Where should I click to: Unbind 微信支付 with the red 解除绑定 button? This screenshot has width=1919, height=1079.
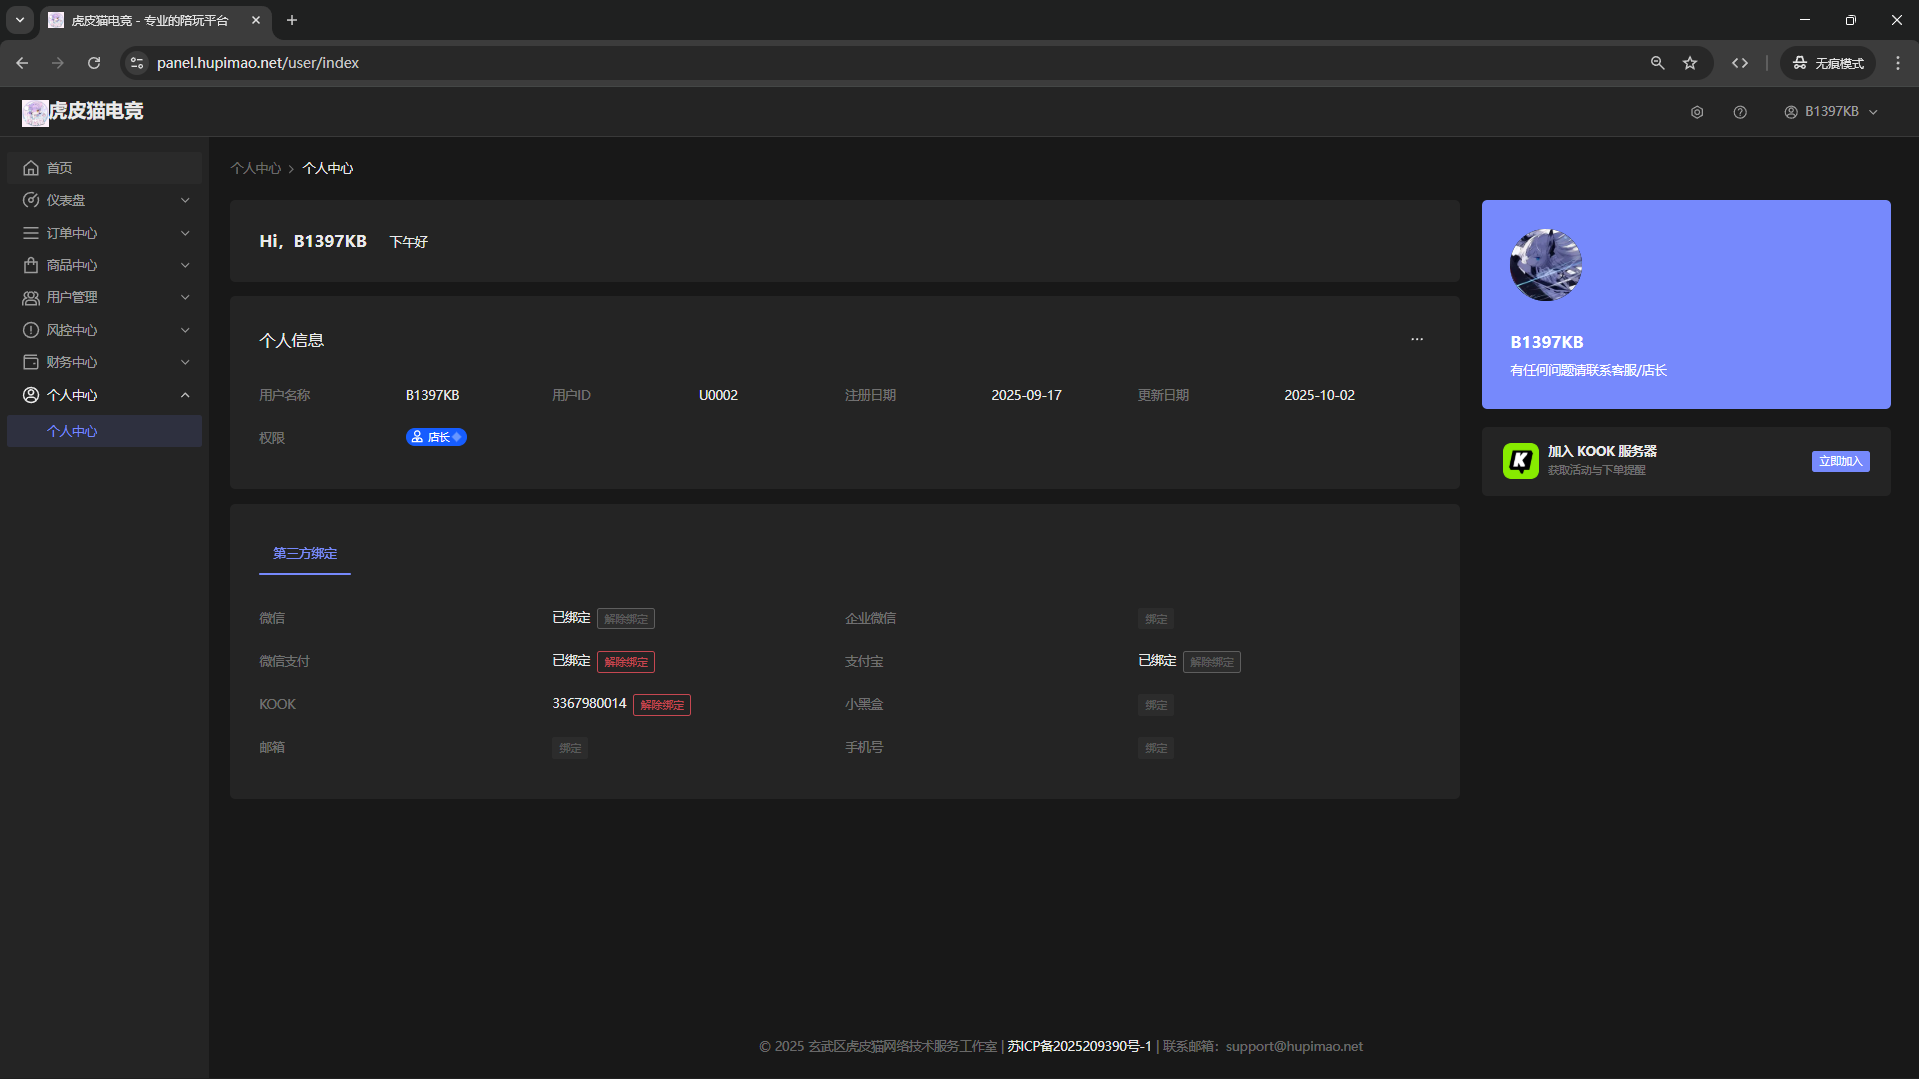point(626,662)
